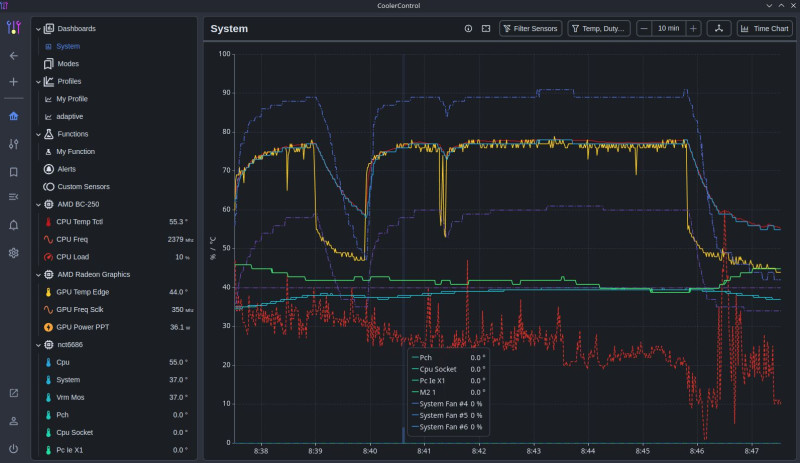Screen dimensions: 800x463
Task: Collapse the Dashboards tree section
Action: click(x=37, y=29)
